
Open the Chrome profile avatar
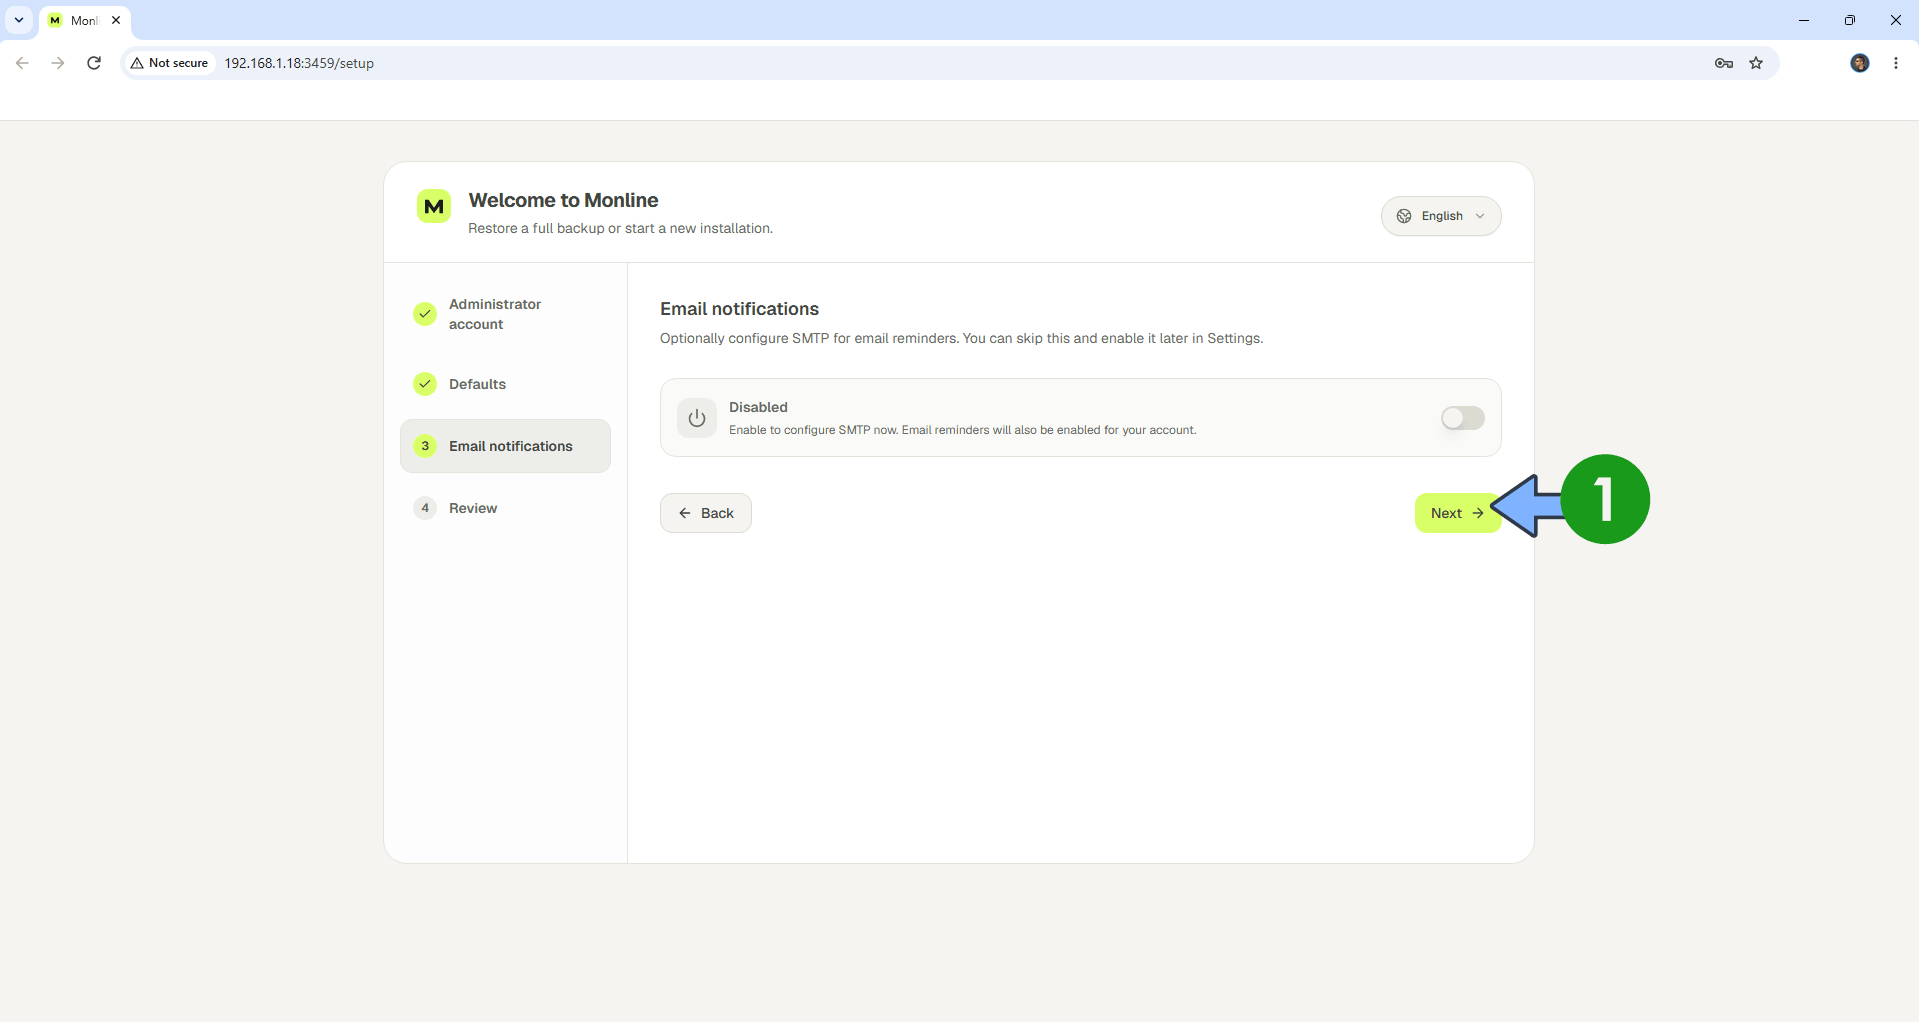pyautogui.click(x=1860, y=63)
